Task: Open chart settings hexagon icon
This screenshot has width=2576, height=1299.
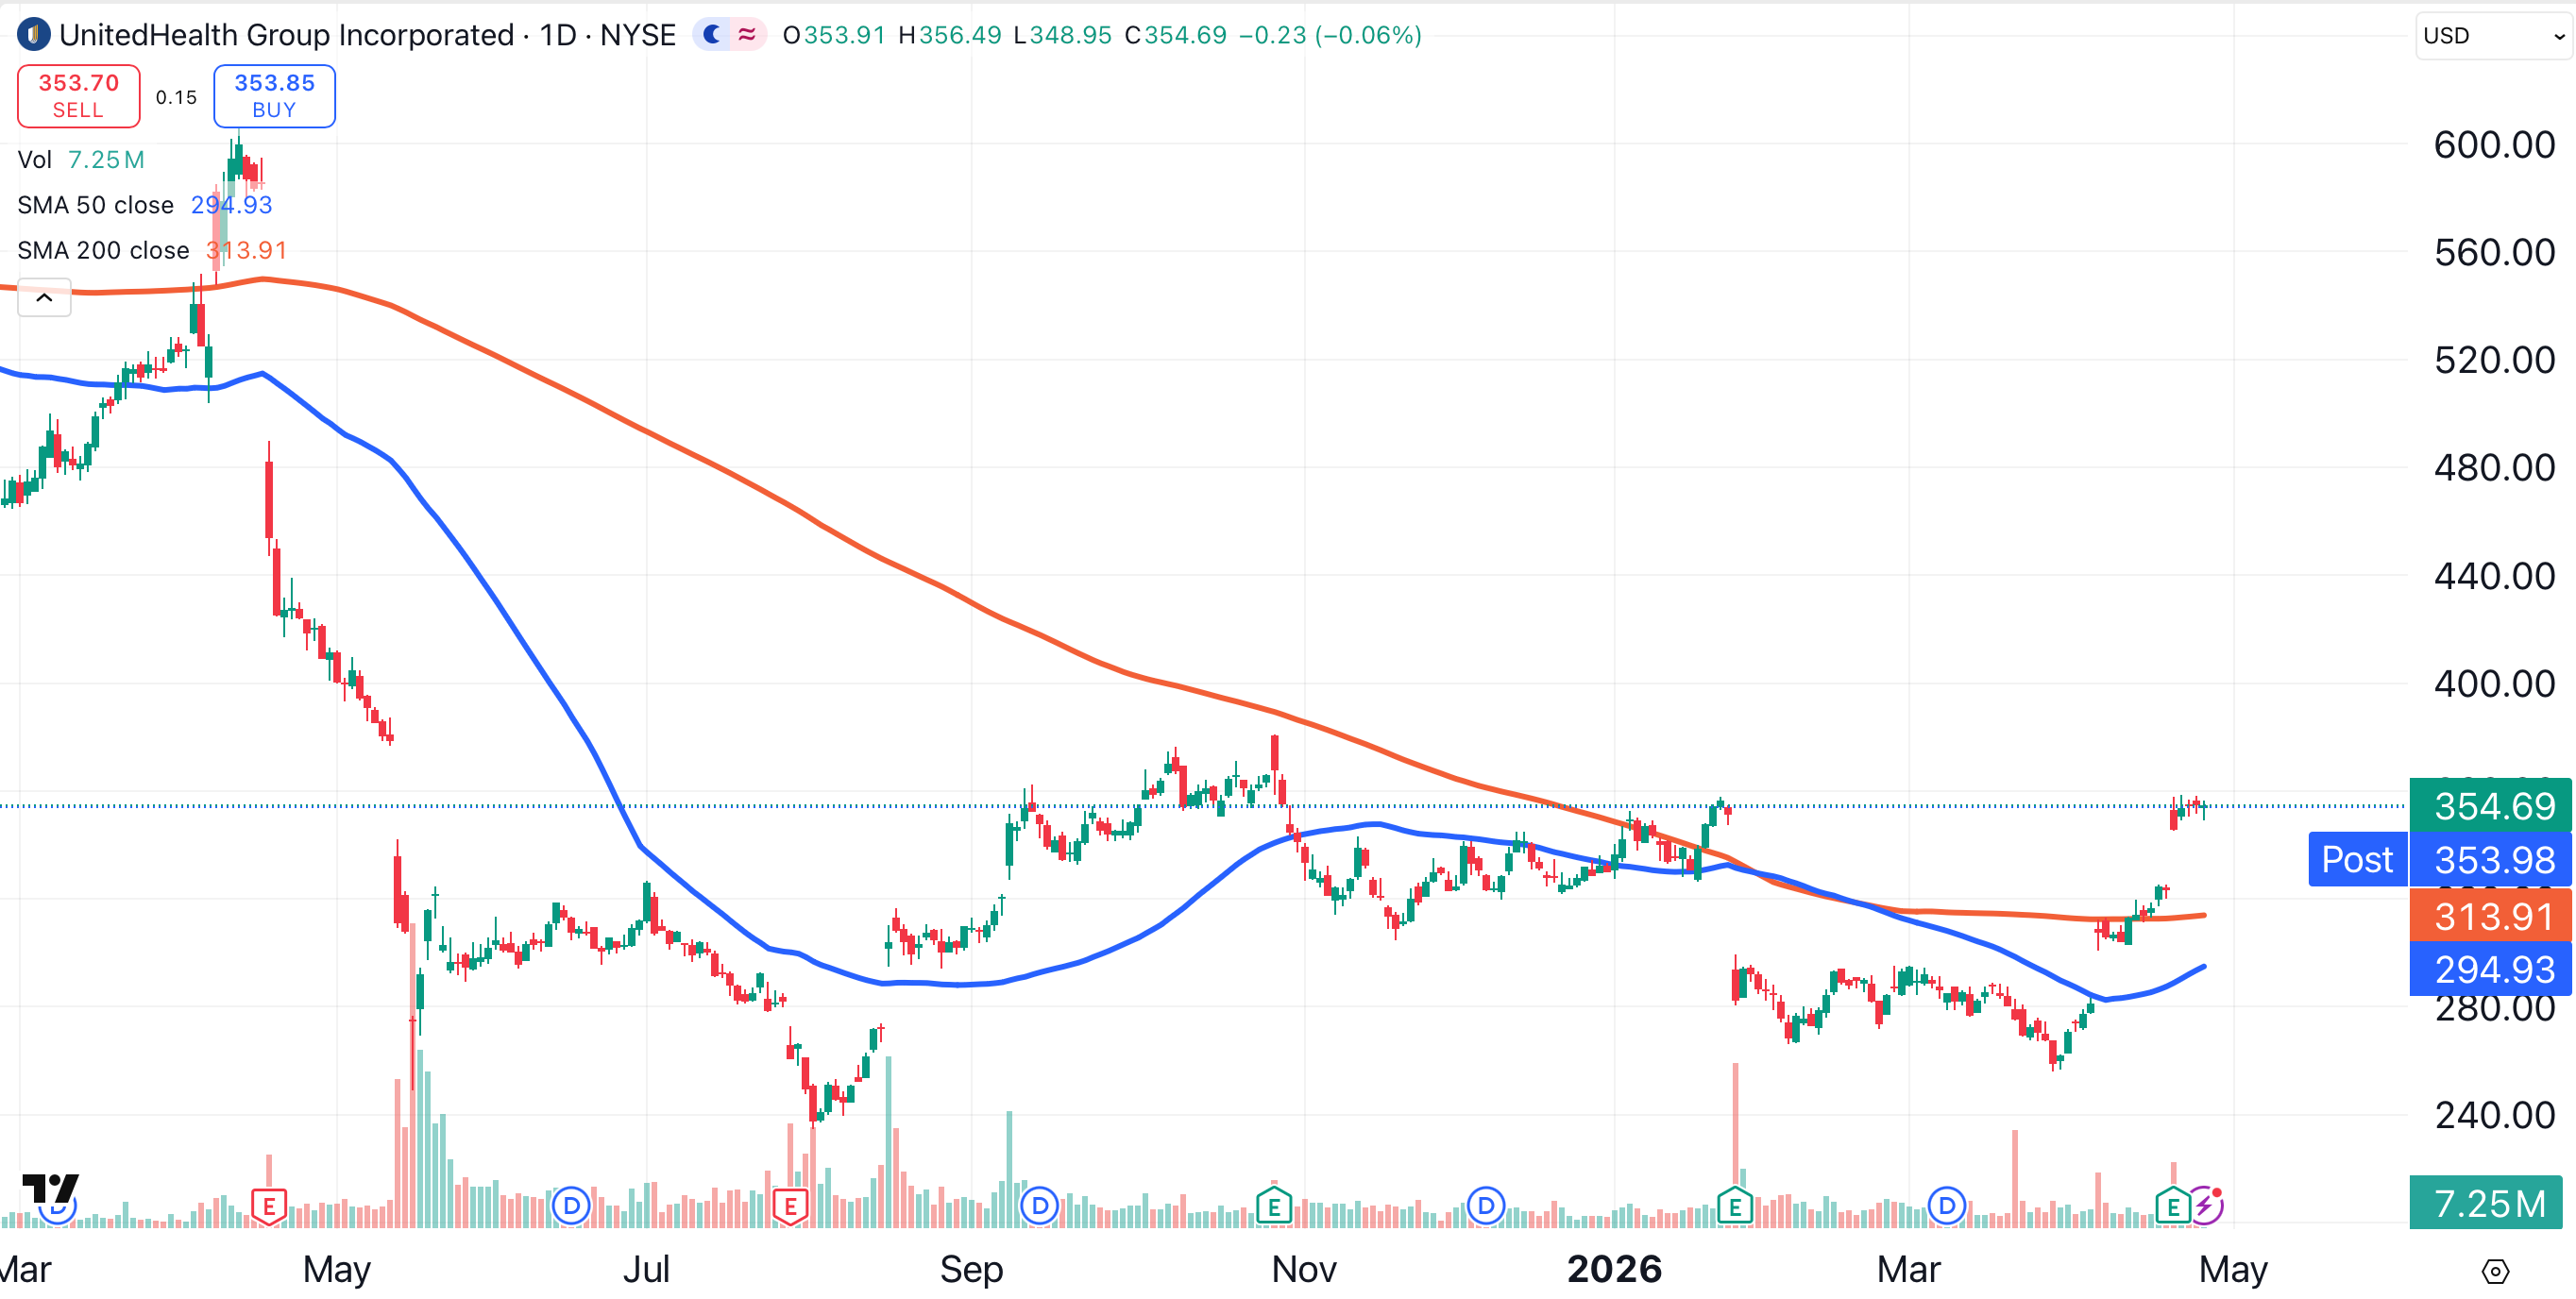Action: click(2495, 1271)
